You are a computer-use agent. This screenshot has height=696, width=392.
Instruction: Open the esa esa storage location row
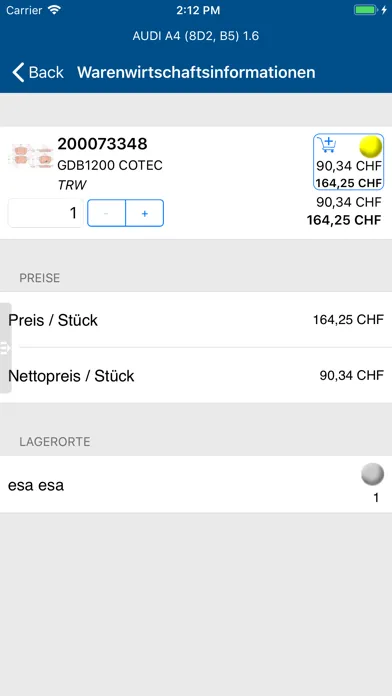click(x=196, y=485)
